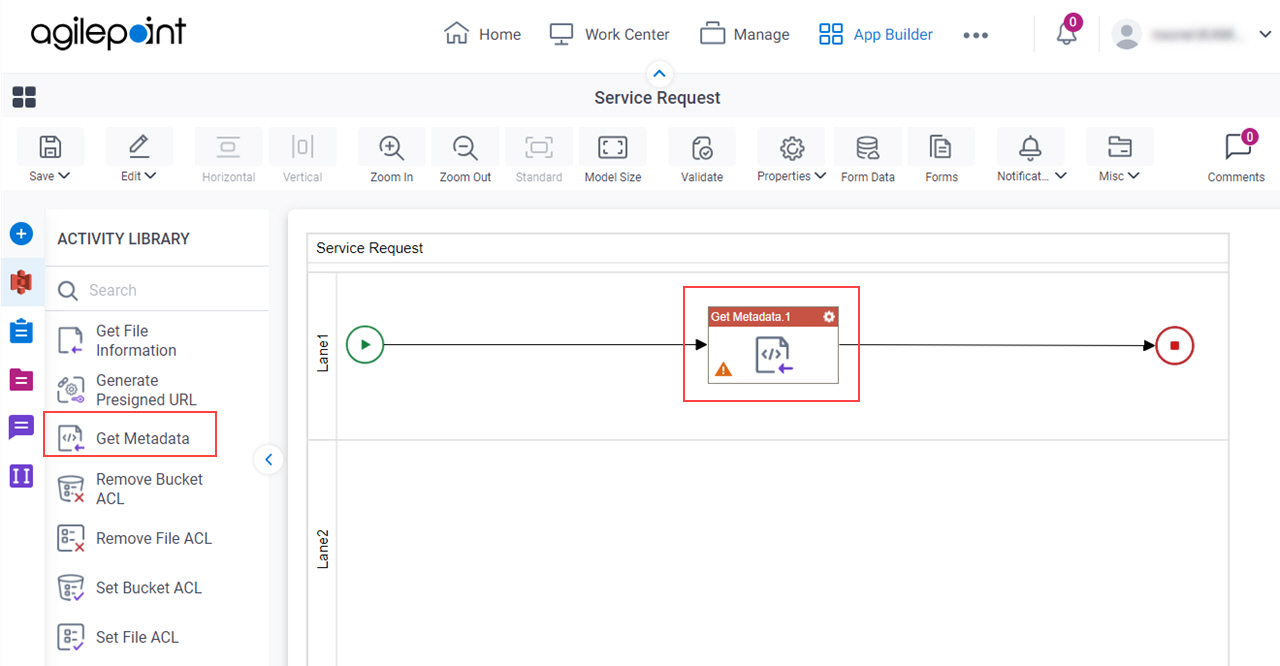Open Model Size tool

click(x=613, y=156)
